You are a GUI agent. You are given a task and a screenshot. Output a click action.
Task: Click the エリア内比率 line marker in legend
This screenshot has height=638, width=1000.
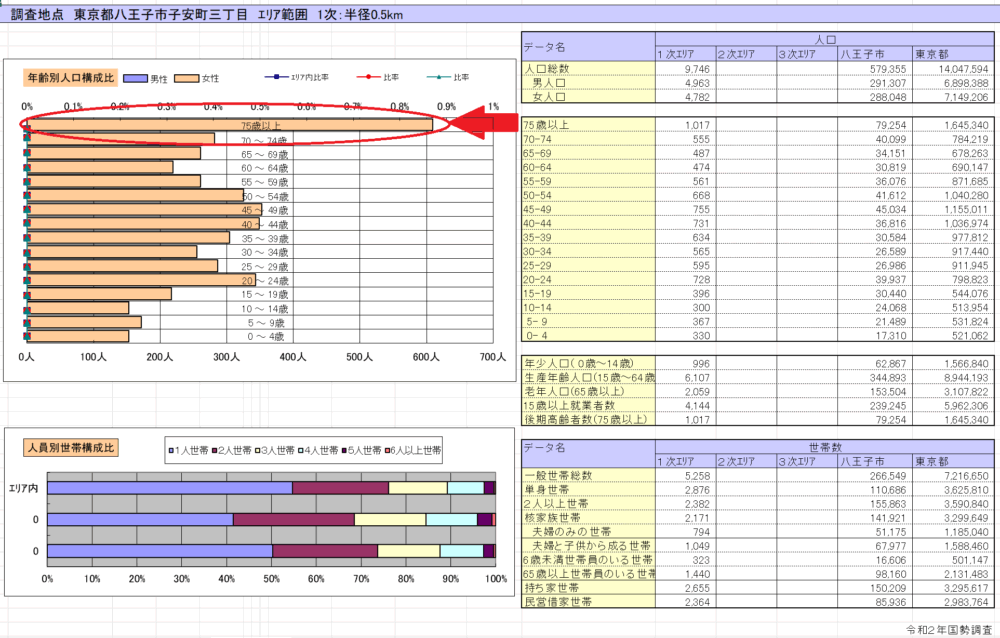[275, 77]
